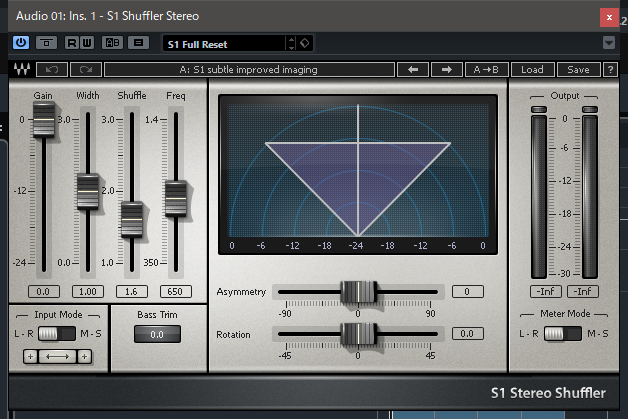Image resolution: width=628 pixels, height=419 pixels.
Task: Open the Save preset menu
Action: point(579,69)
